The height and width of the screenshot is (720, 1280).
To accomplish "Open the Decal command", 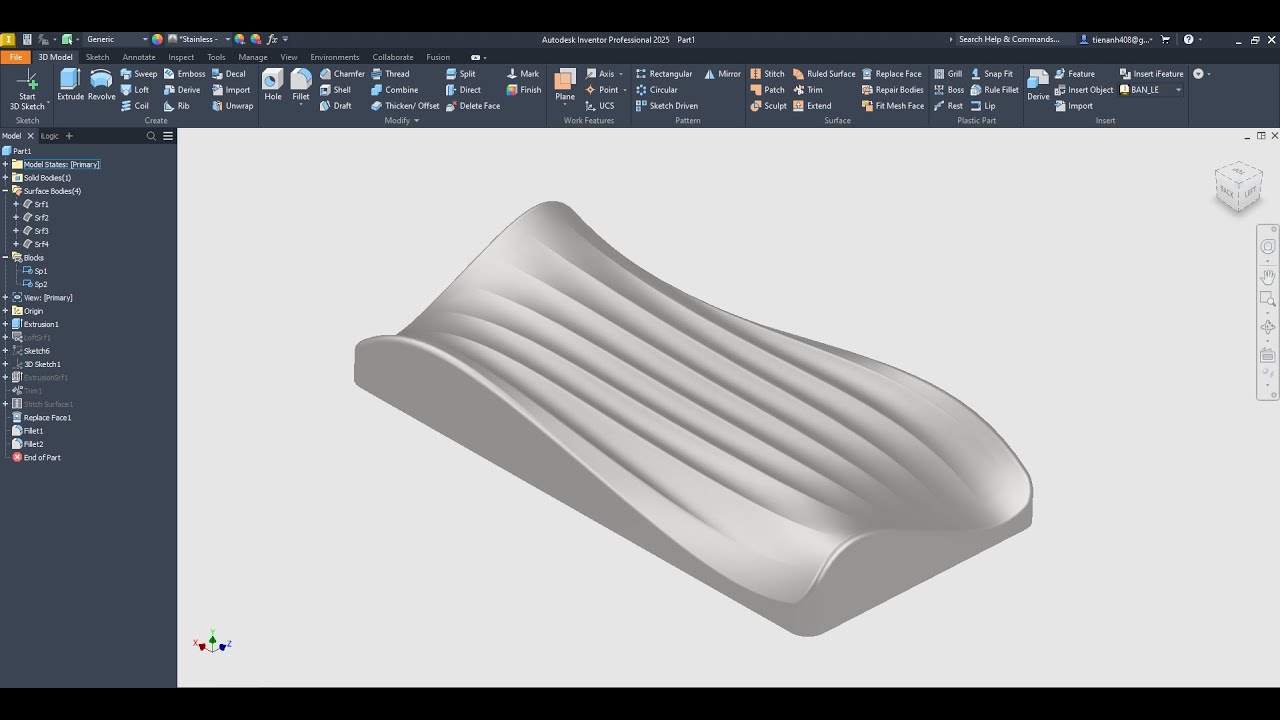I will pyautogui.click(x=229, y=74).
